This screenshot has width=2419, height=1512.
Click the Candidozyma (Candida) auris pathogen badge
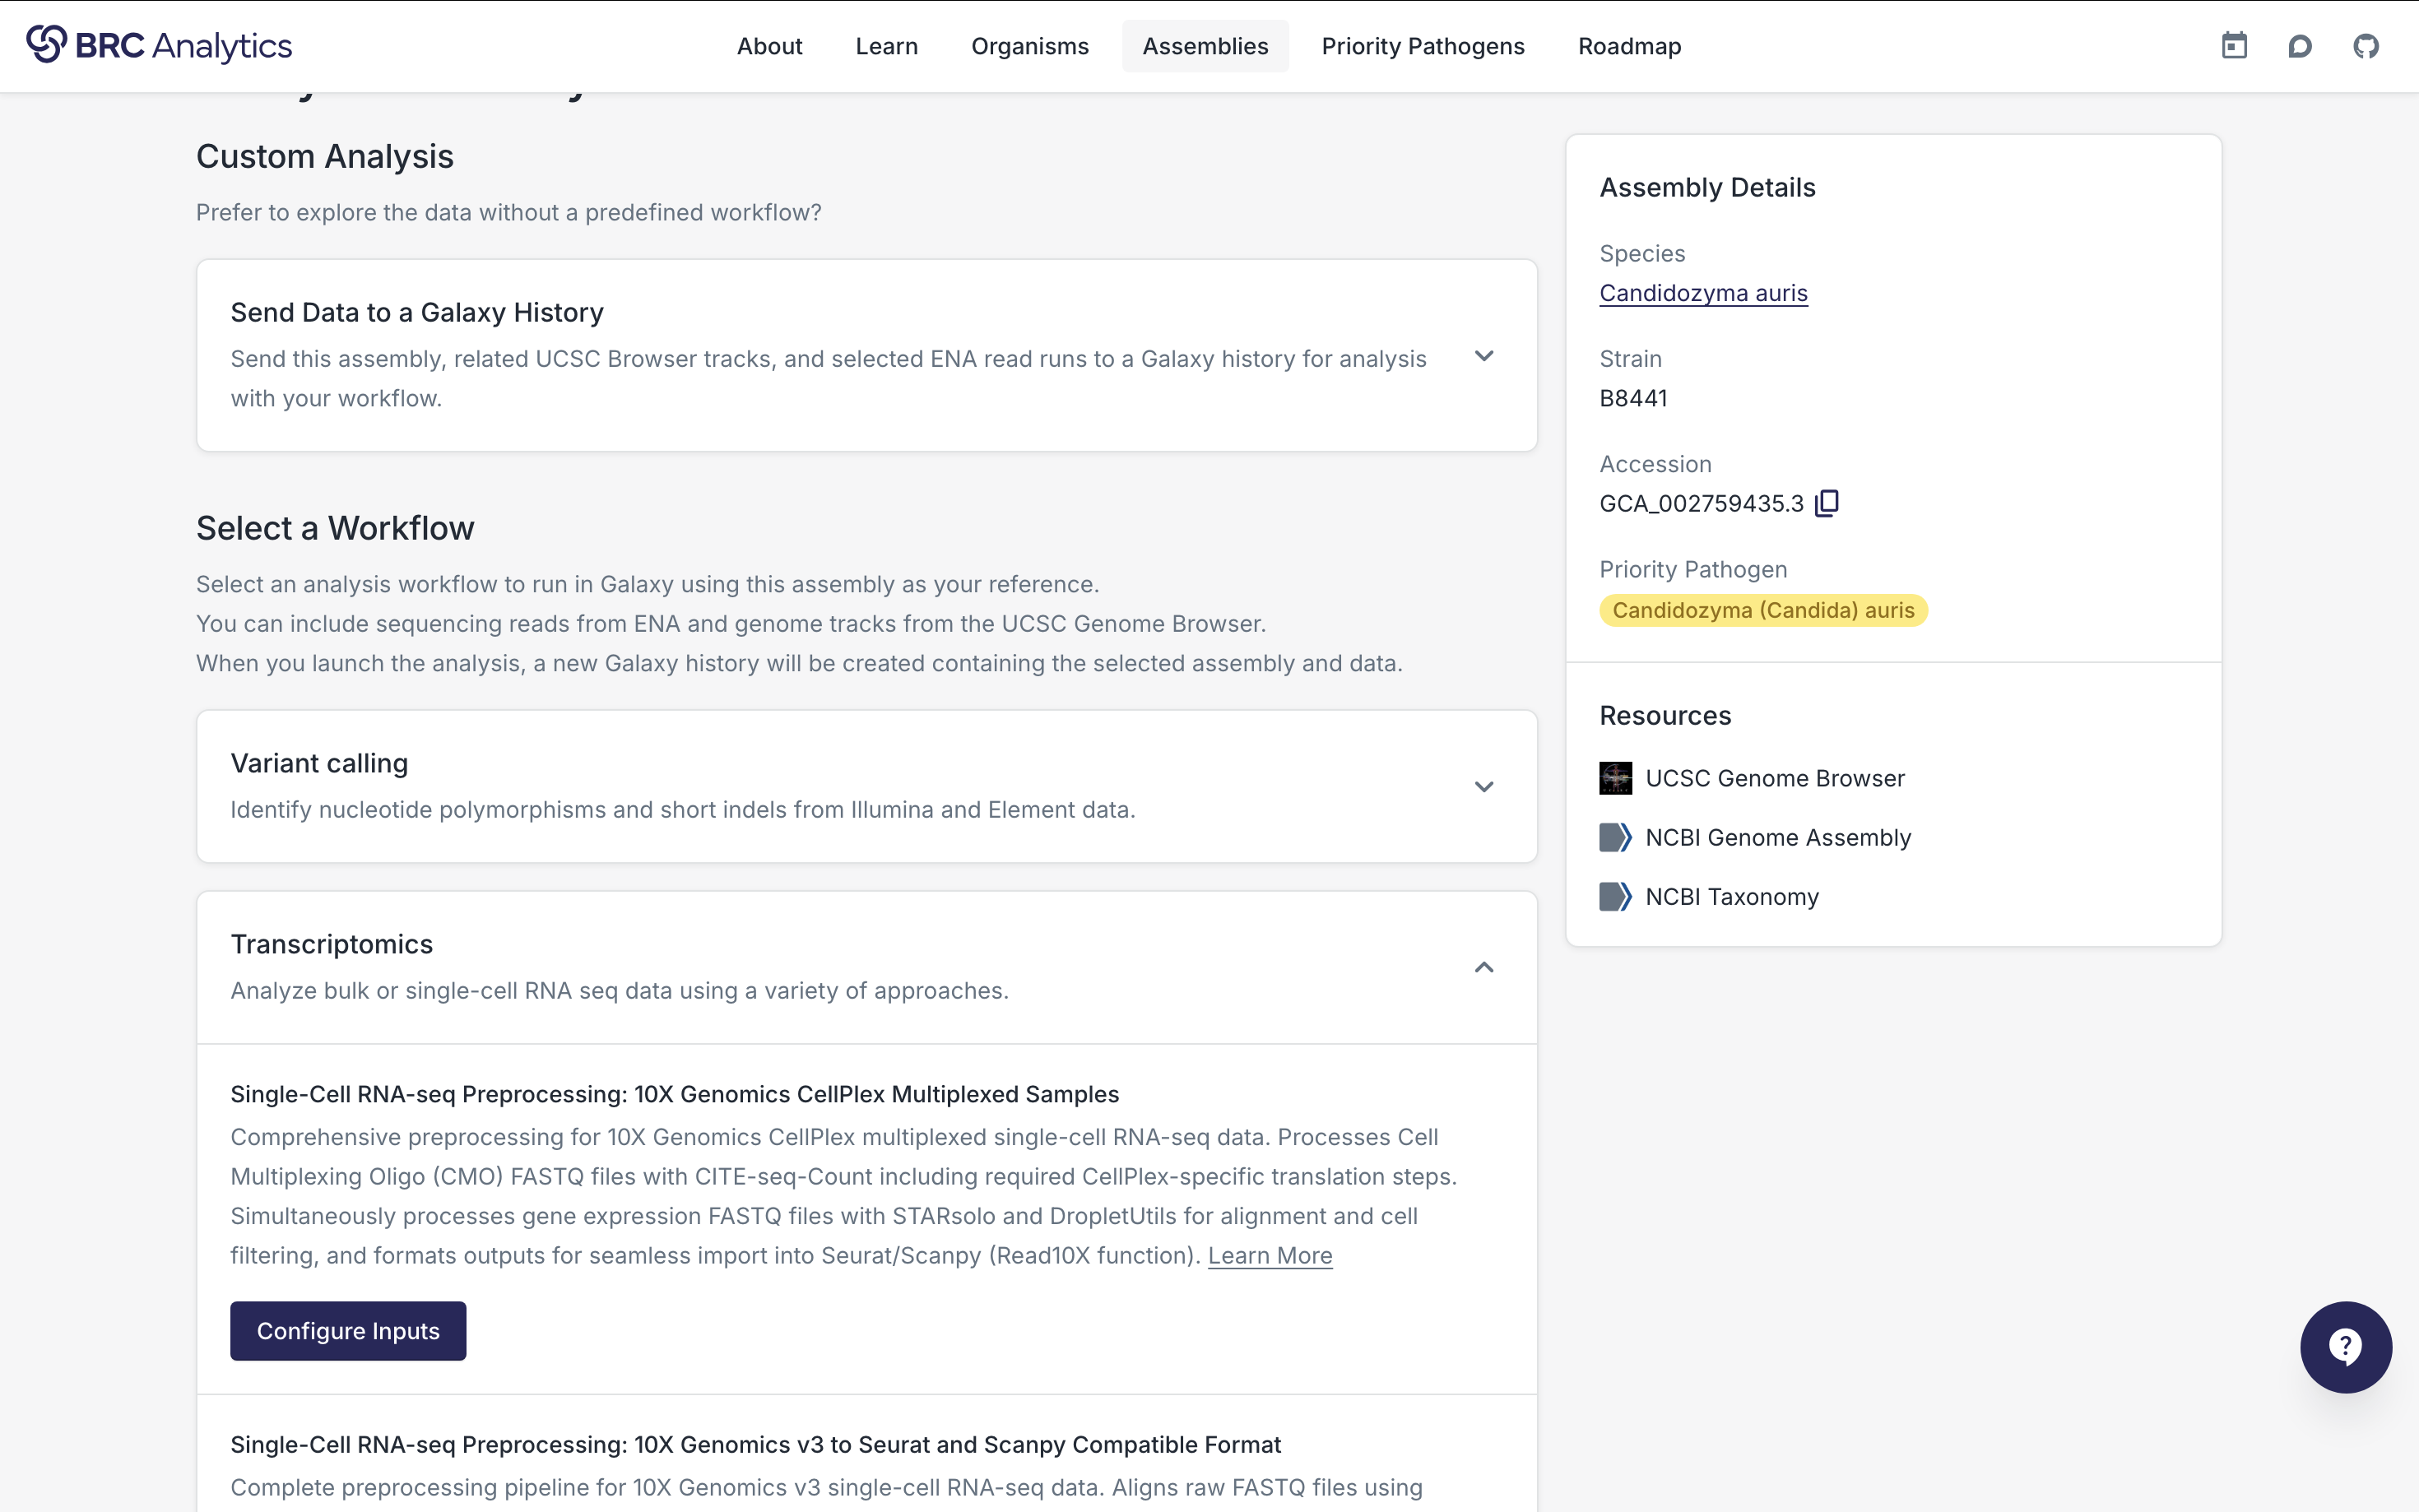1763,610
